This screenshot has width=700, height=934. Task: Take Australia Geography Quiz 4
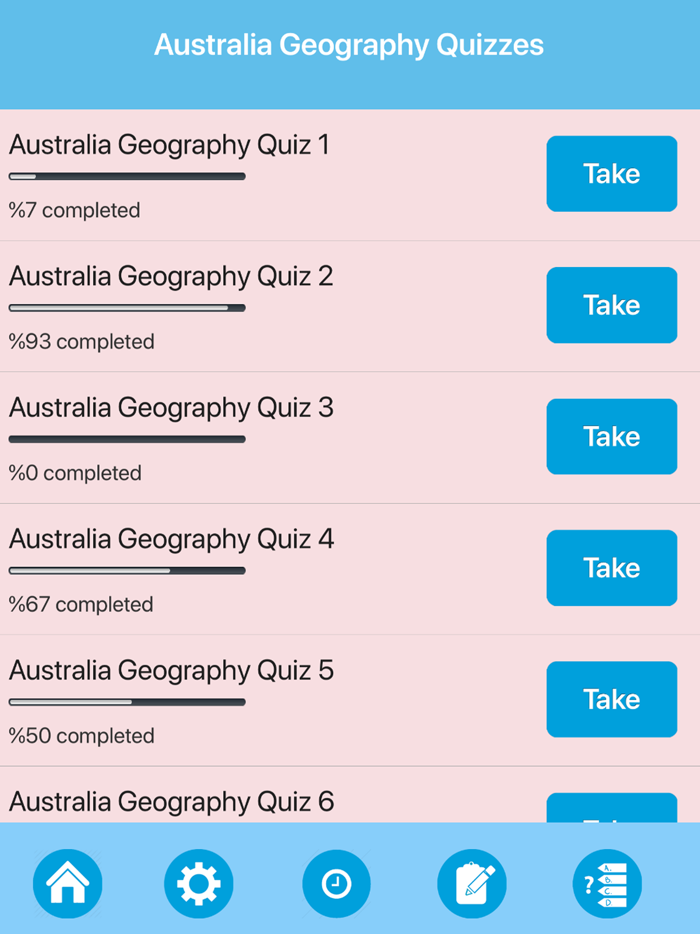pyautogui.click(x=611, y=568)
